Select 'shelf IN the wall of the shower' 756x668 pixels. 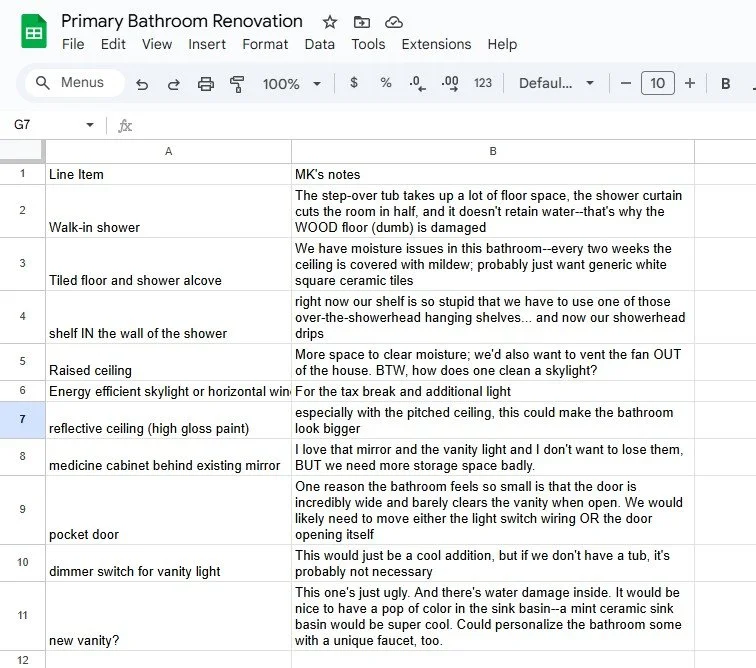[168, 317]
